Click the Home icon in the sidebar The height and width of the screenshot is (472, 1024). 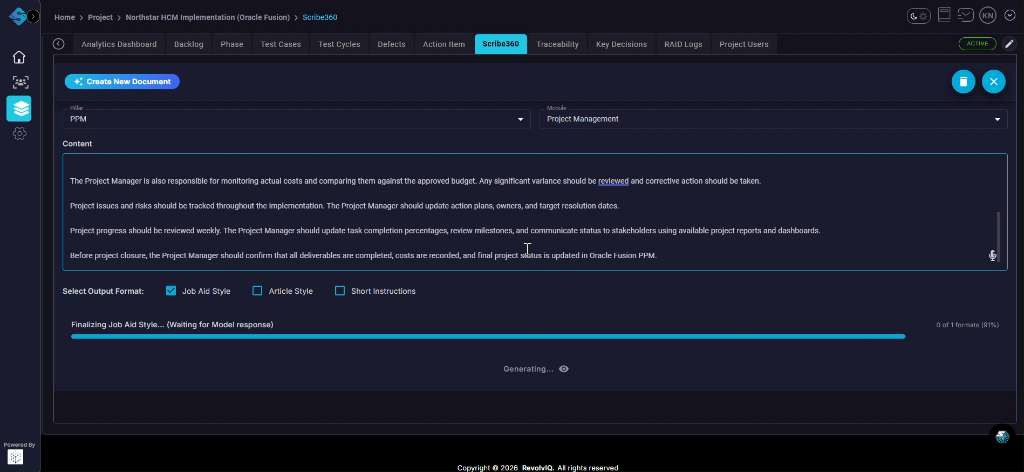coord(19,57)
